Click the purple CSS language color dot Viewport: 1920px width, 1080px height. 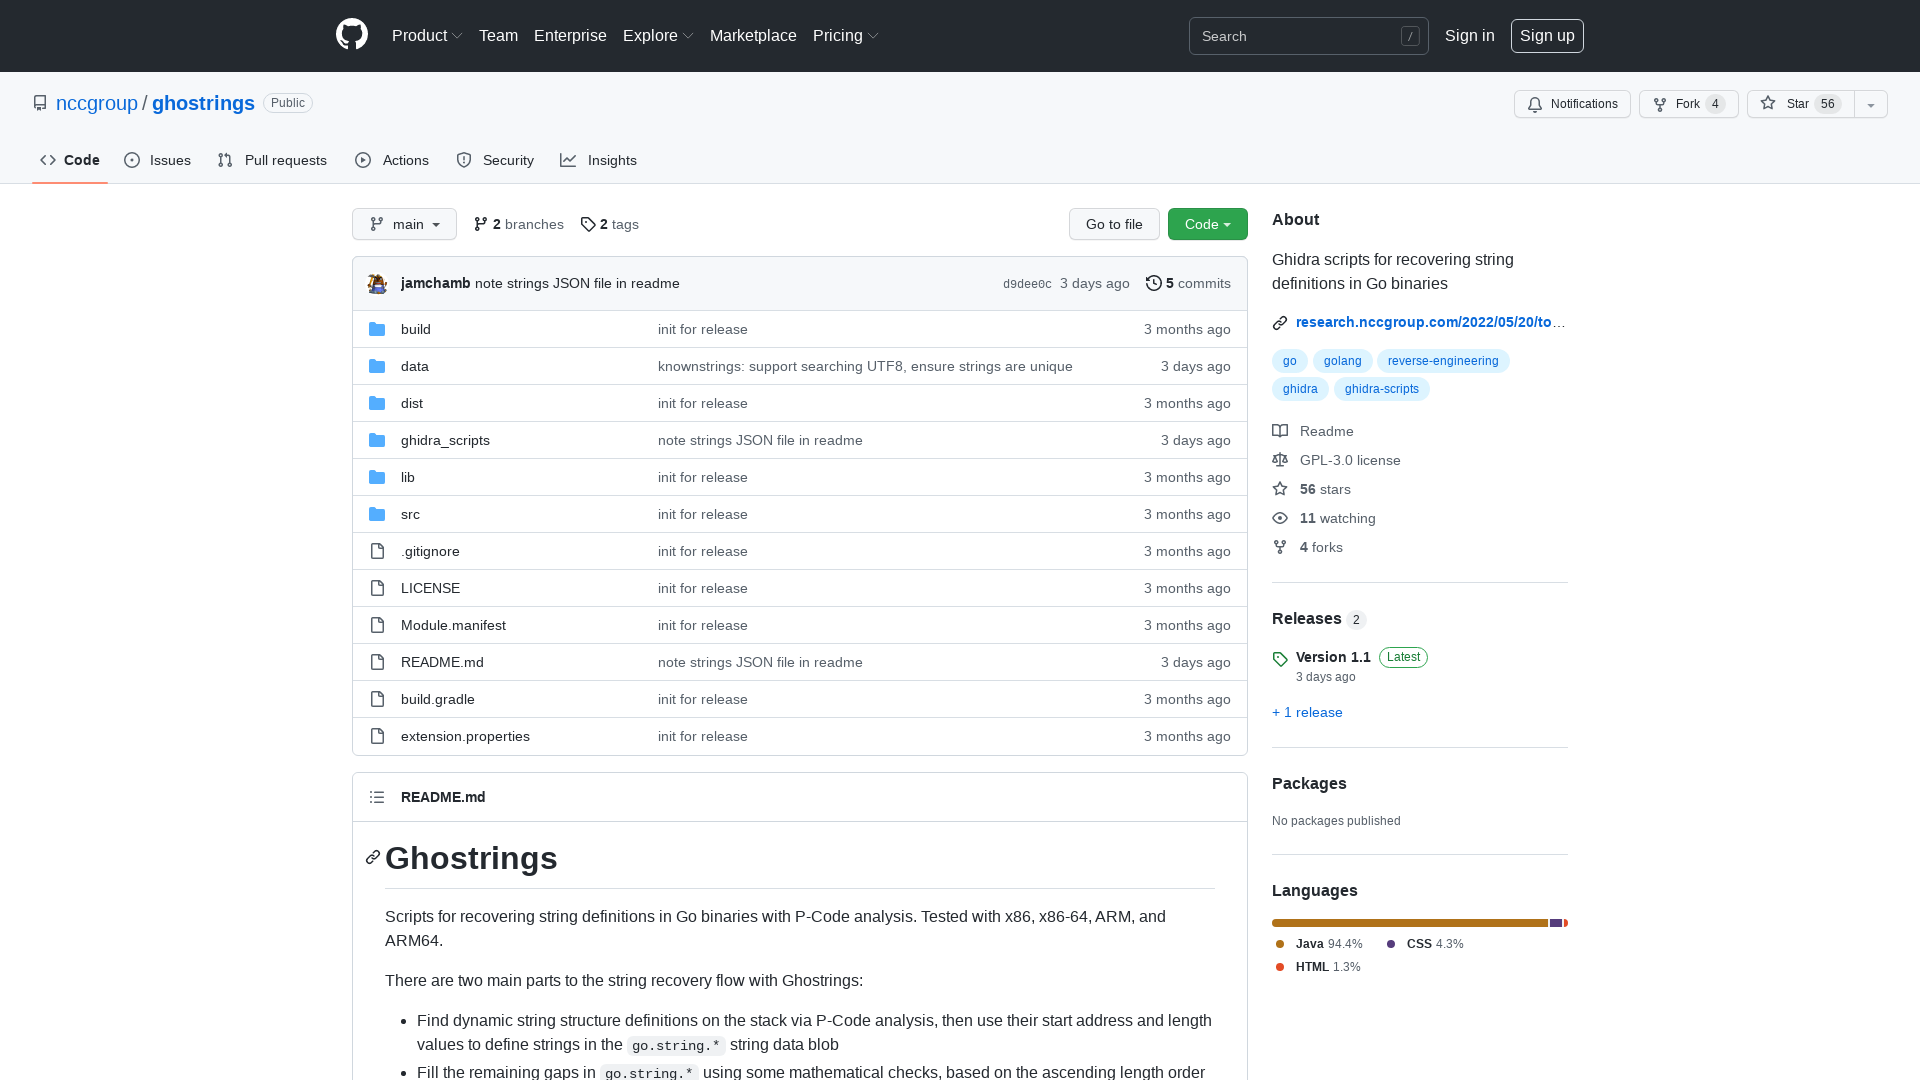pos(1391,944)
